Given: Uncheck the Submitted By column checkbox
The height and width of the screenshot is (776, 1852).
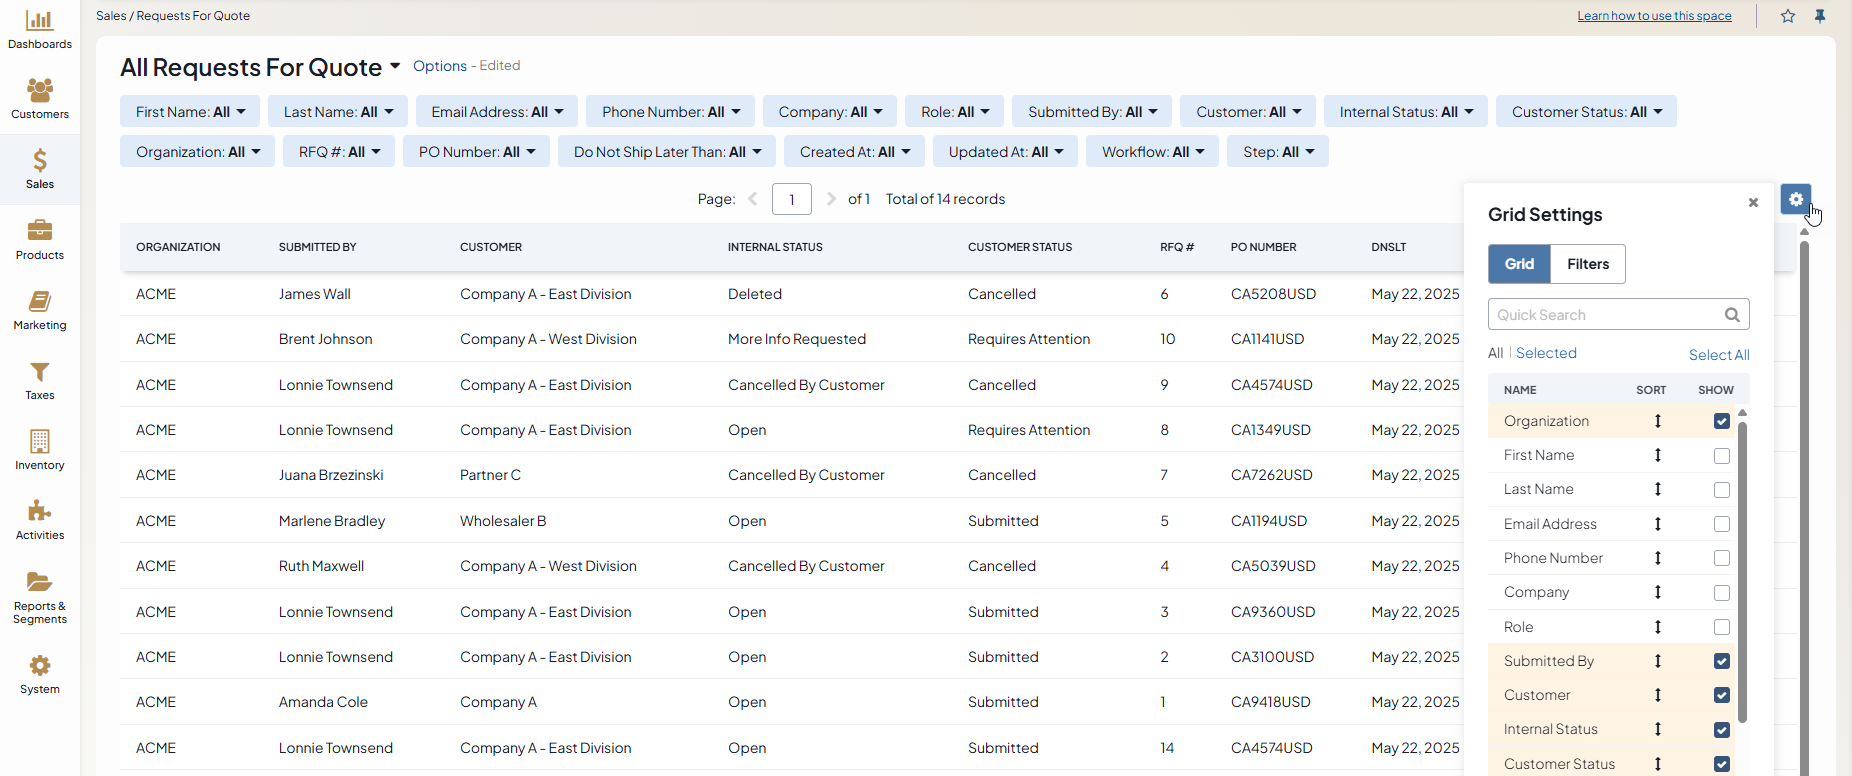Looking at the screenshot, I should pyautogui.click(x=1721, y=661).
